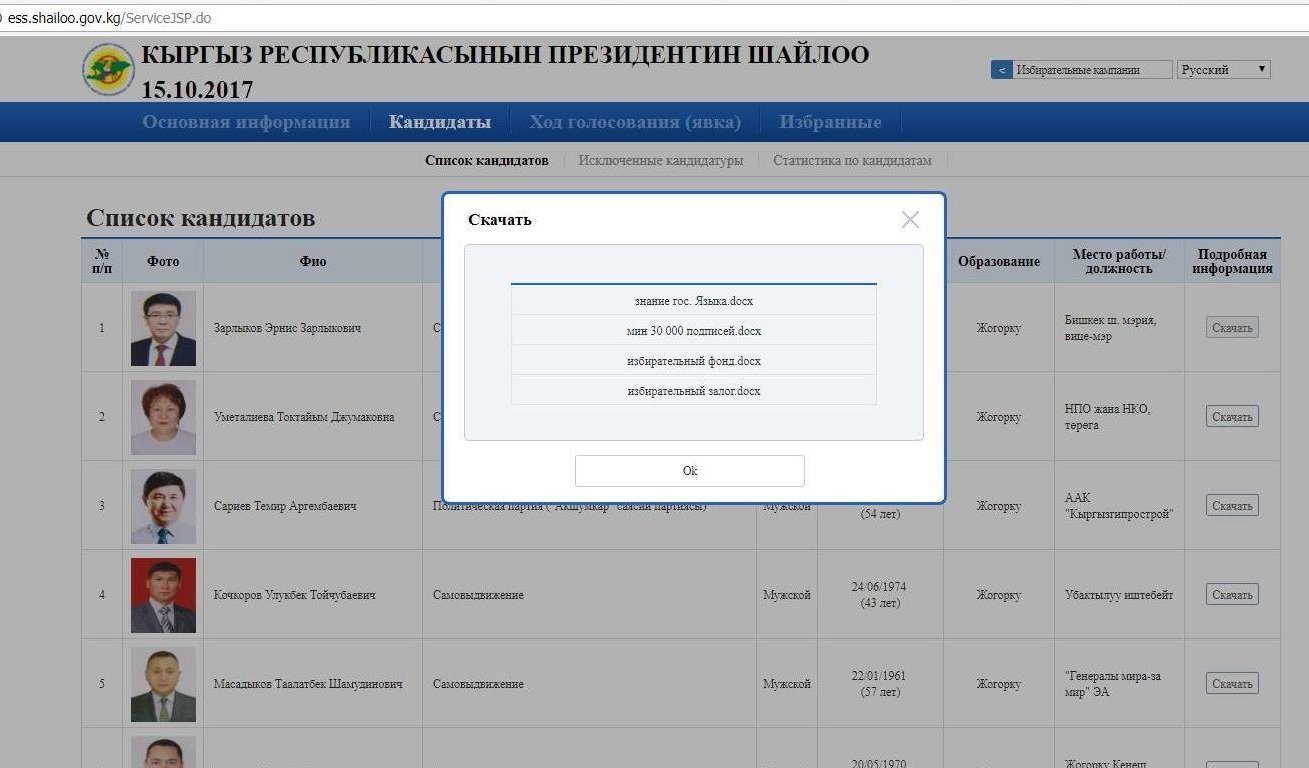The image size is (1309, 768).
Task: Click photo of Уметалиева Токтайым
Action: pos(163,417)
